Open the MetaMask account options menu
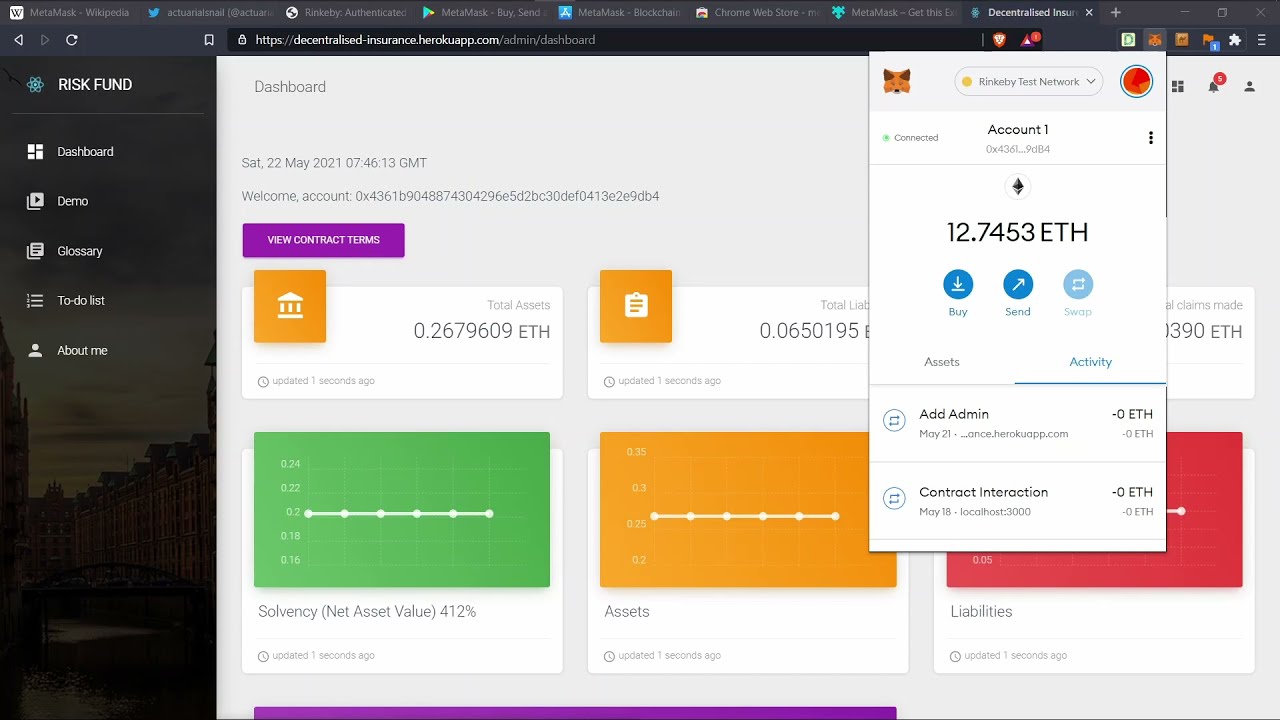The image size is (1280, 720). point(1150,138)
